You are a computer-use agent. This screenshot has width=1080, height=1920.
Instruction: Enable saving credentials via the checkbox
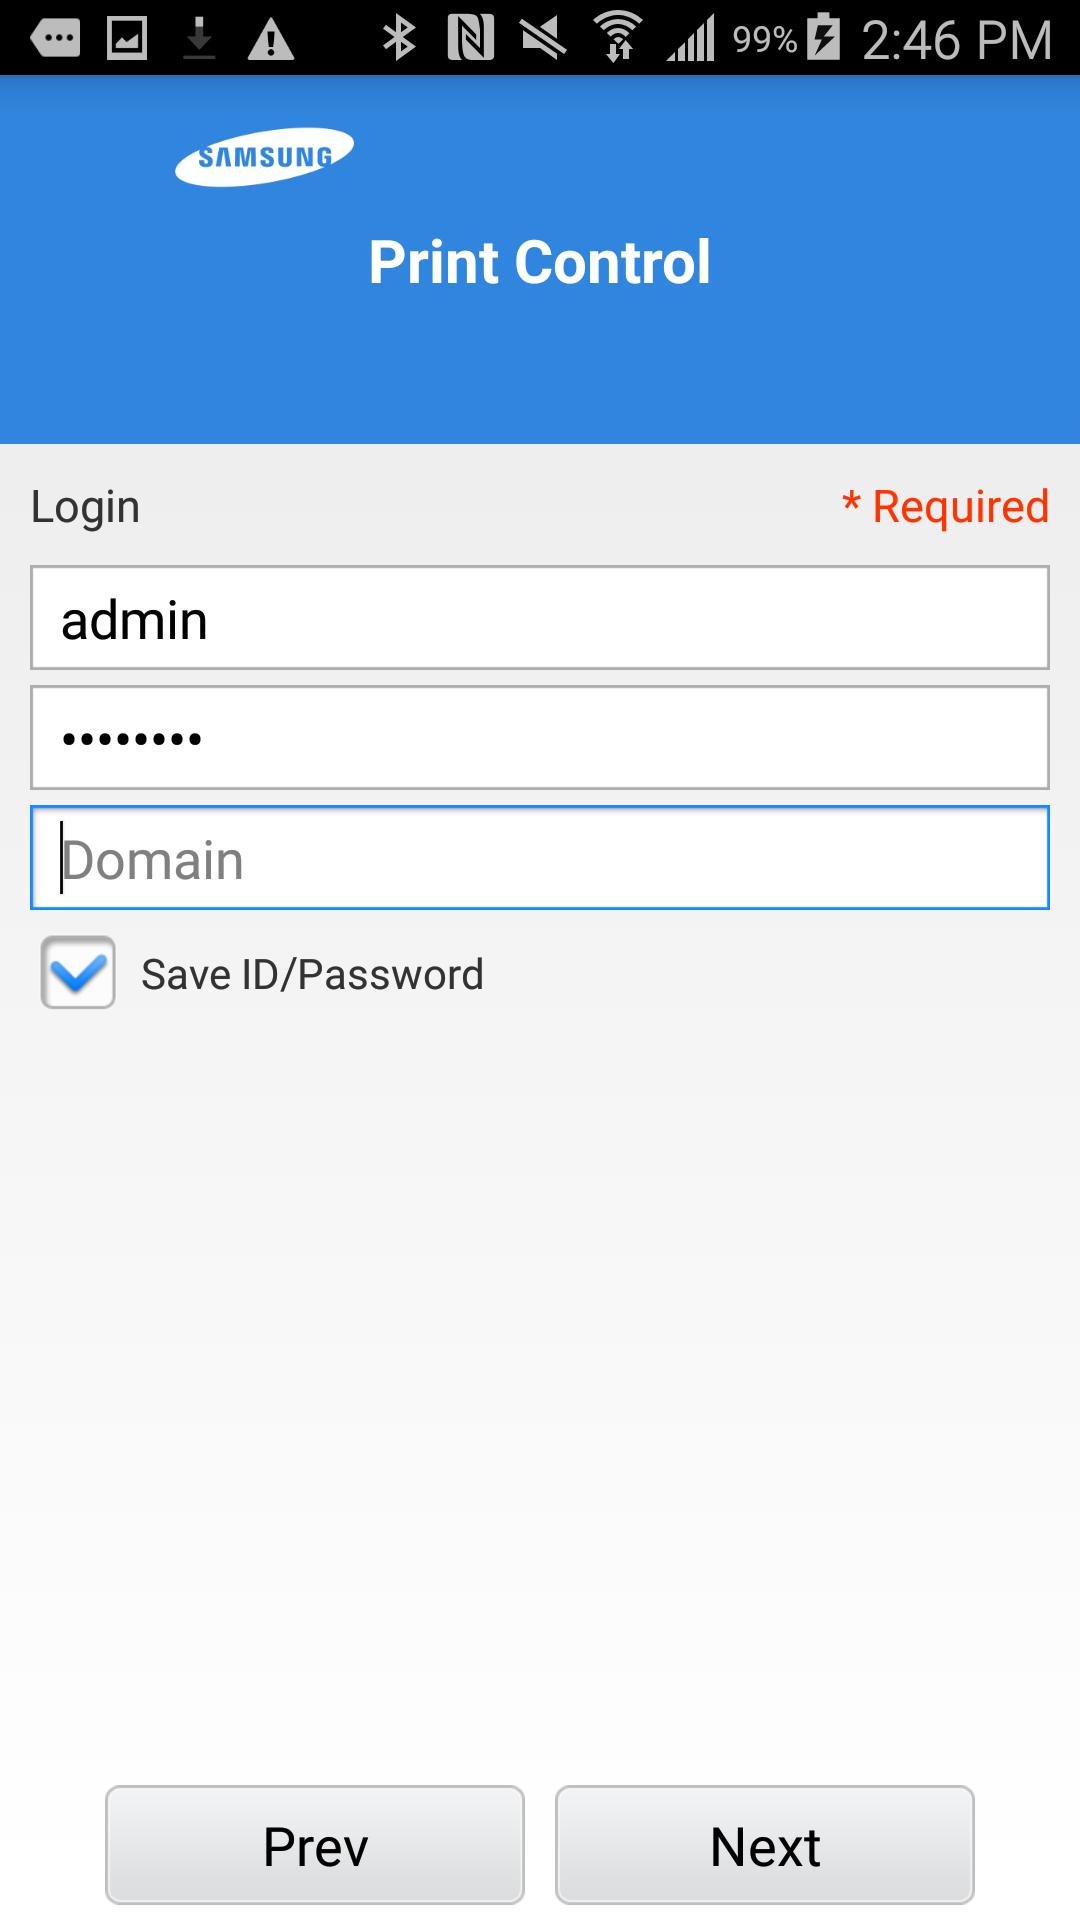coord(77,972)
